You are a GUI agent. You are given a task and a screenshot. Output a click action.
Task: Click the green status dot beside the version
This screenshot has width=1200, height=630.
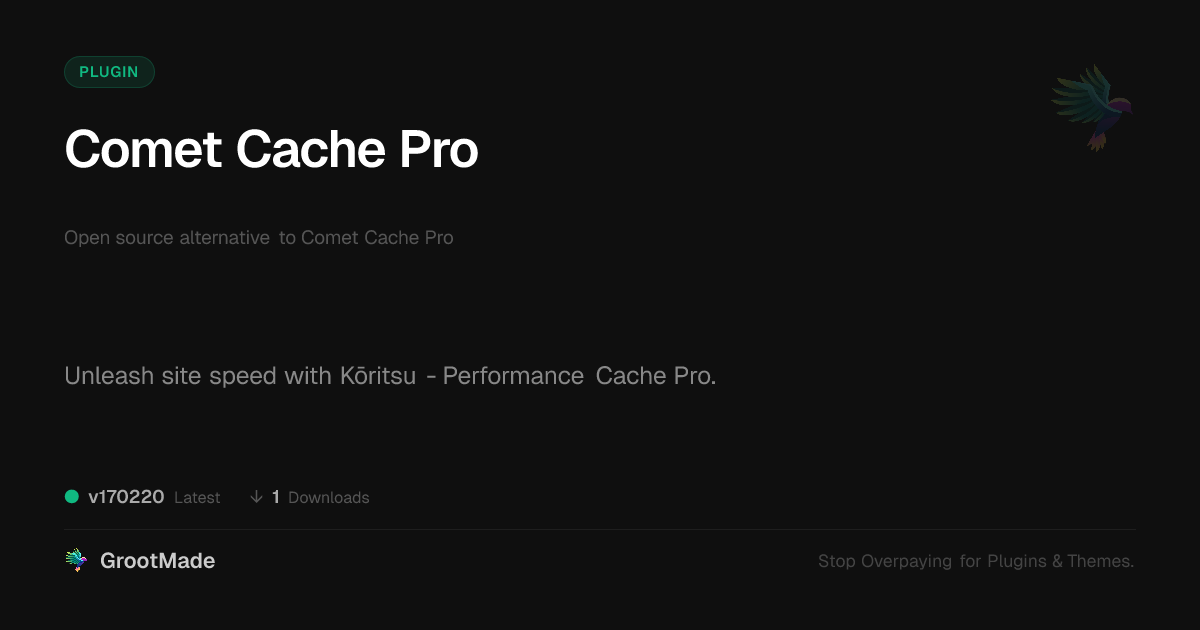click(x=72, y=497)
